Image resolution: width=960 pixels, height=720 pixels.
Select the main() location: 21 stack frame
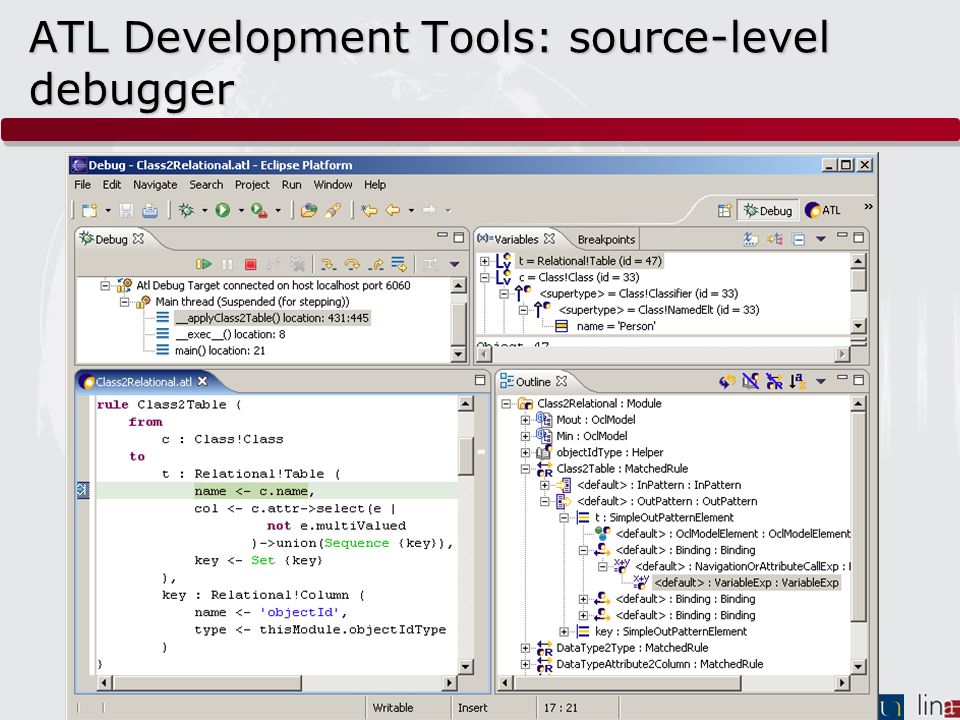click(220, 351)
